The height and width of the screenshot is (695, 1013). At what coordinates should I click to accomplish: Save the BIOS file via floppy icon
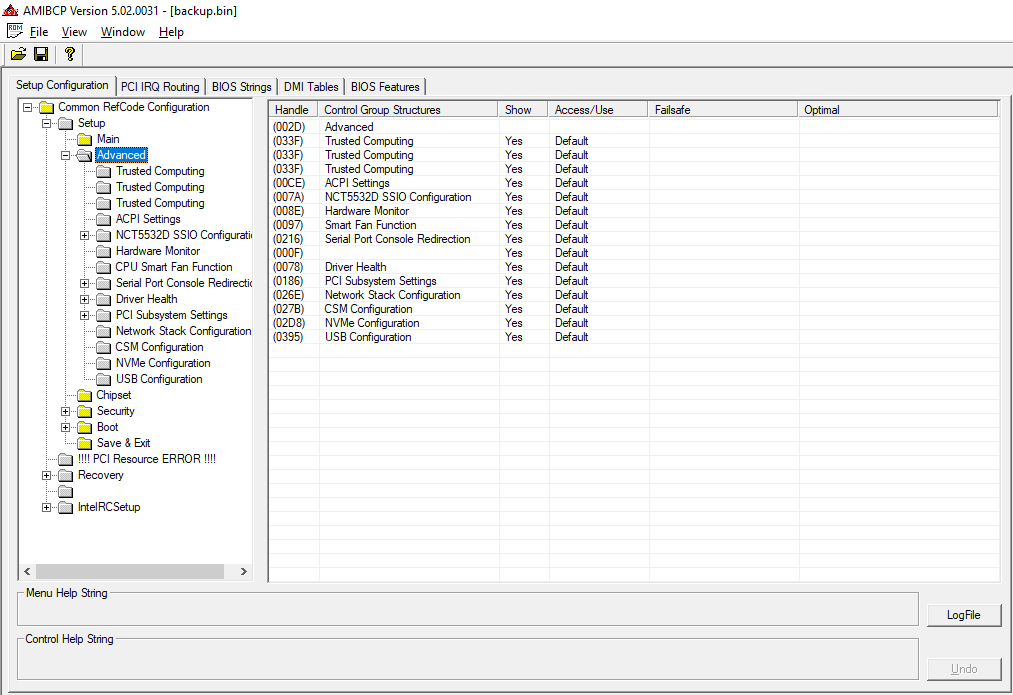(41, 54)
